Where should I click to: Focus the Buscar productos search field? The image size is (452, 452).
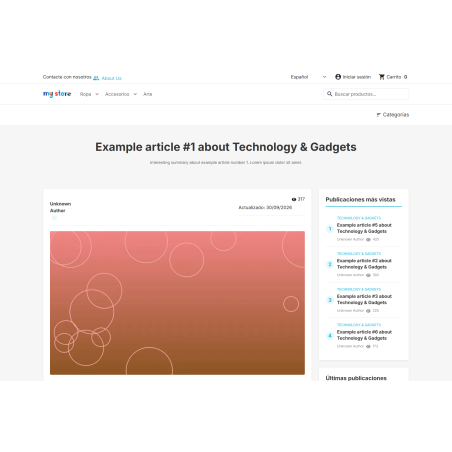click(x=366, y=94)
